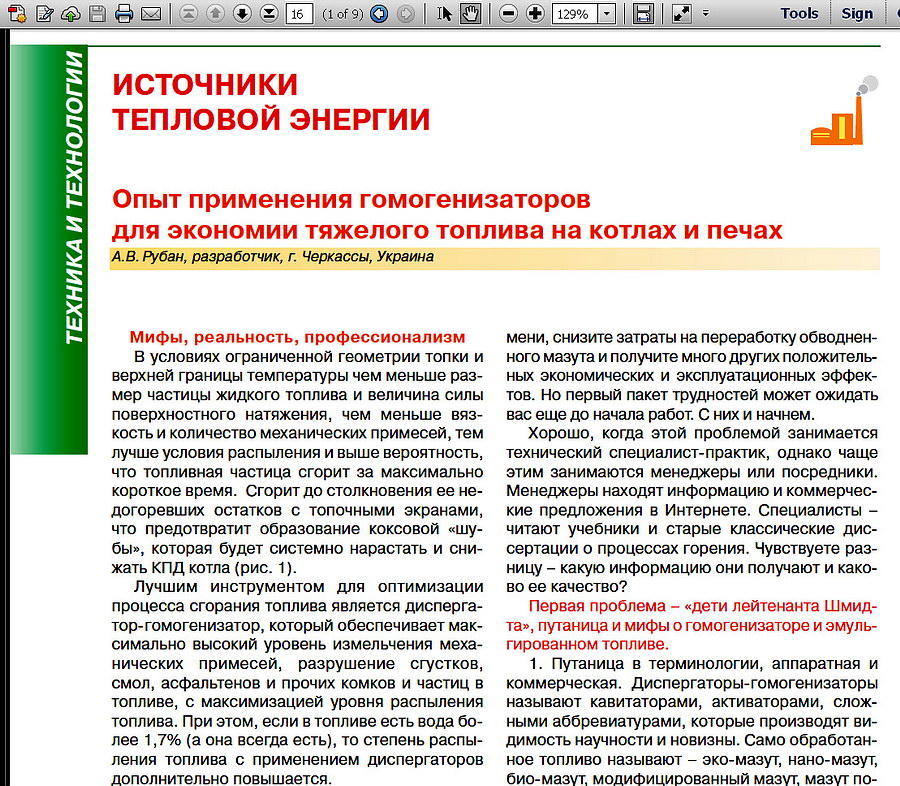900x786 pixels.
Task: Click the cloud upload icon
Action: (x=71, y=13)
